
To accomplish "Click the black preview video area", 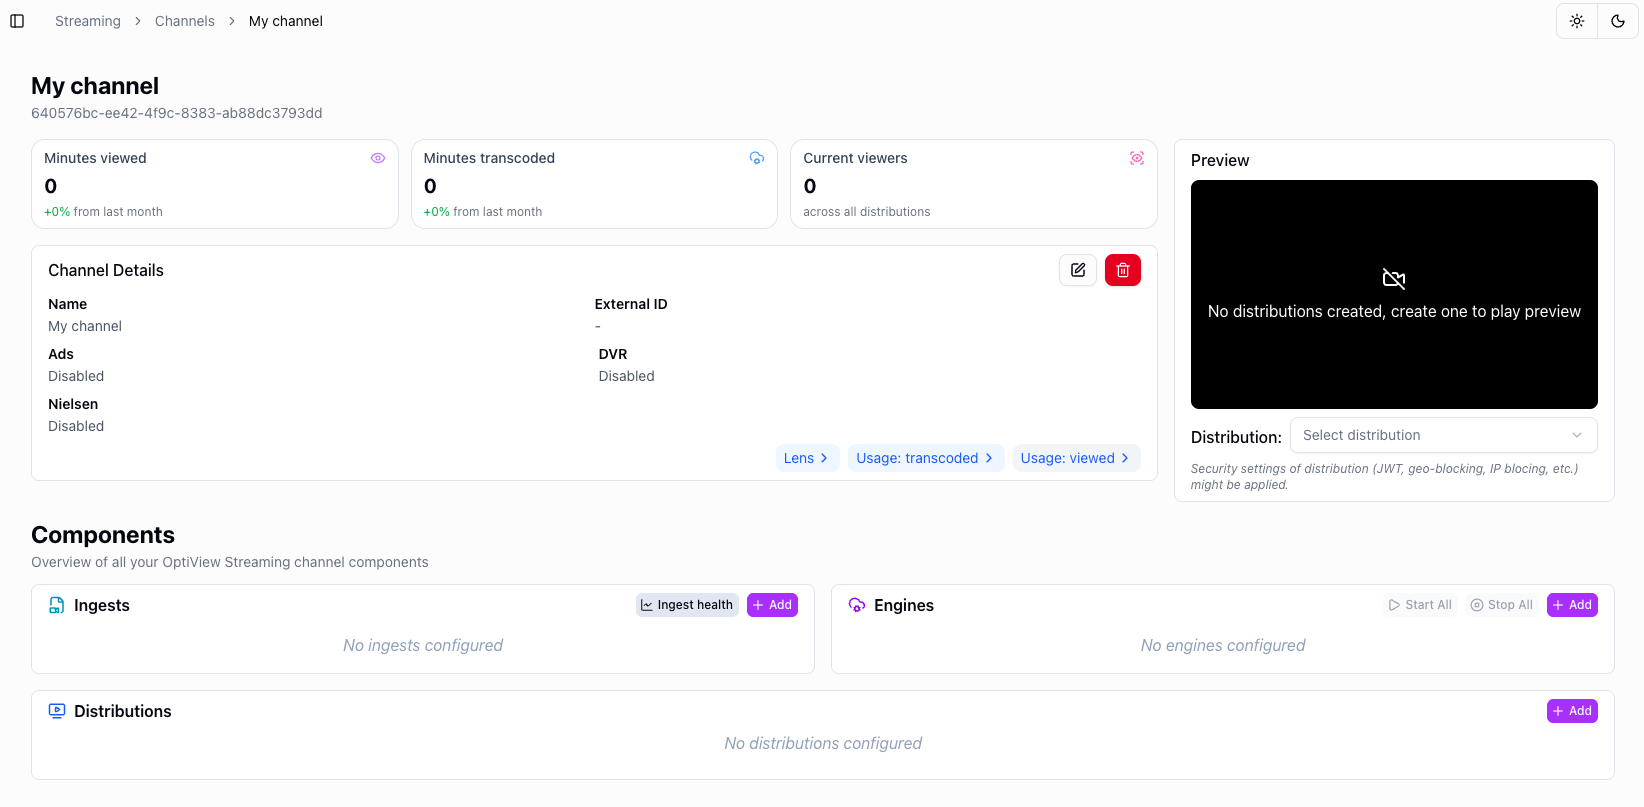I will 1393,240.
